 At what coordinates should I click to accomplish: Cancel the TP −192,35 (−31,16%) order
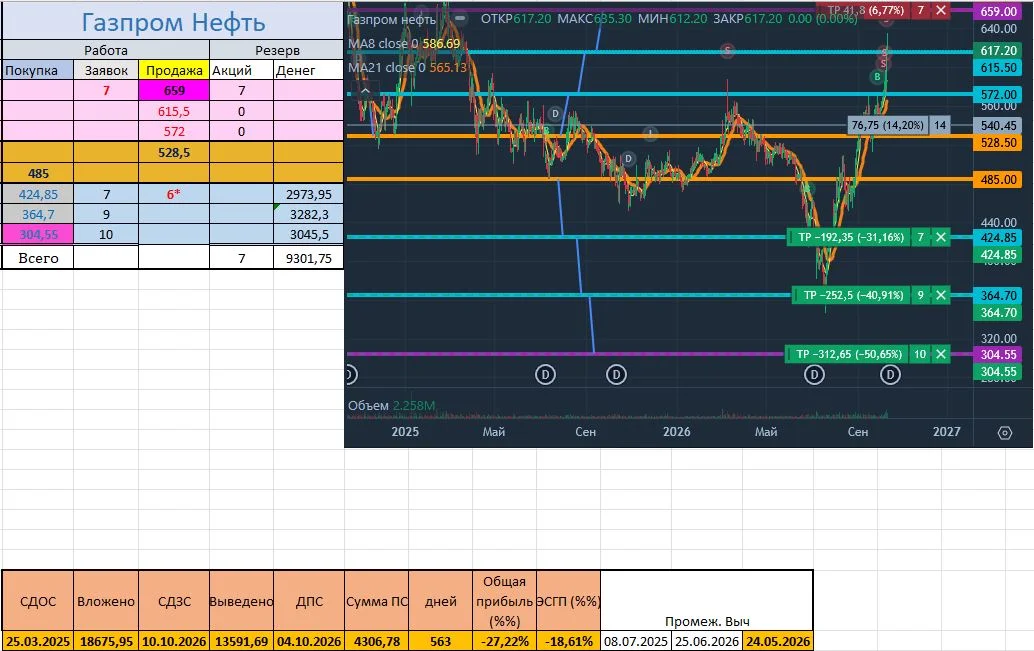pos(941,237)
